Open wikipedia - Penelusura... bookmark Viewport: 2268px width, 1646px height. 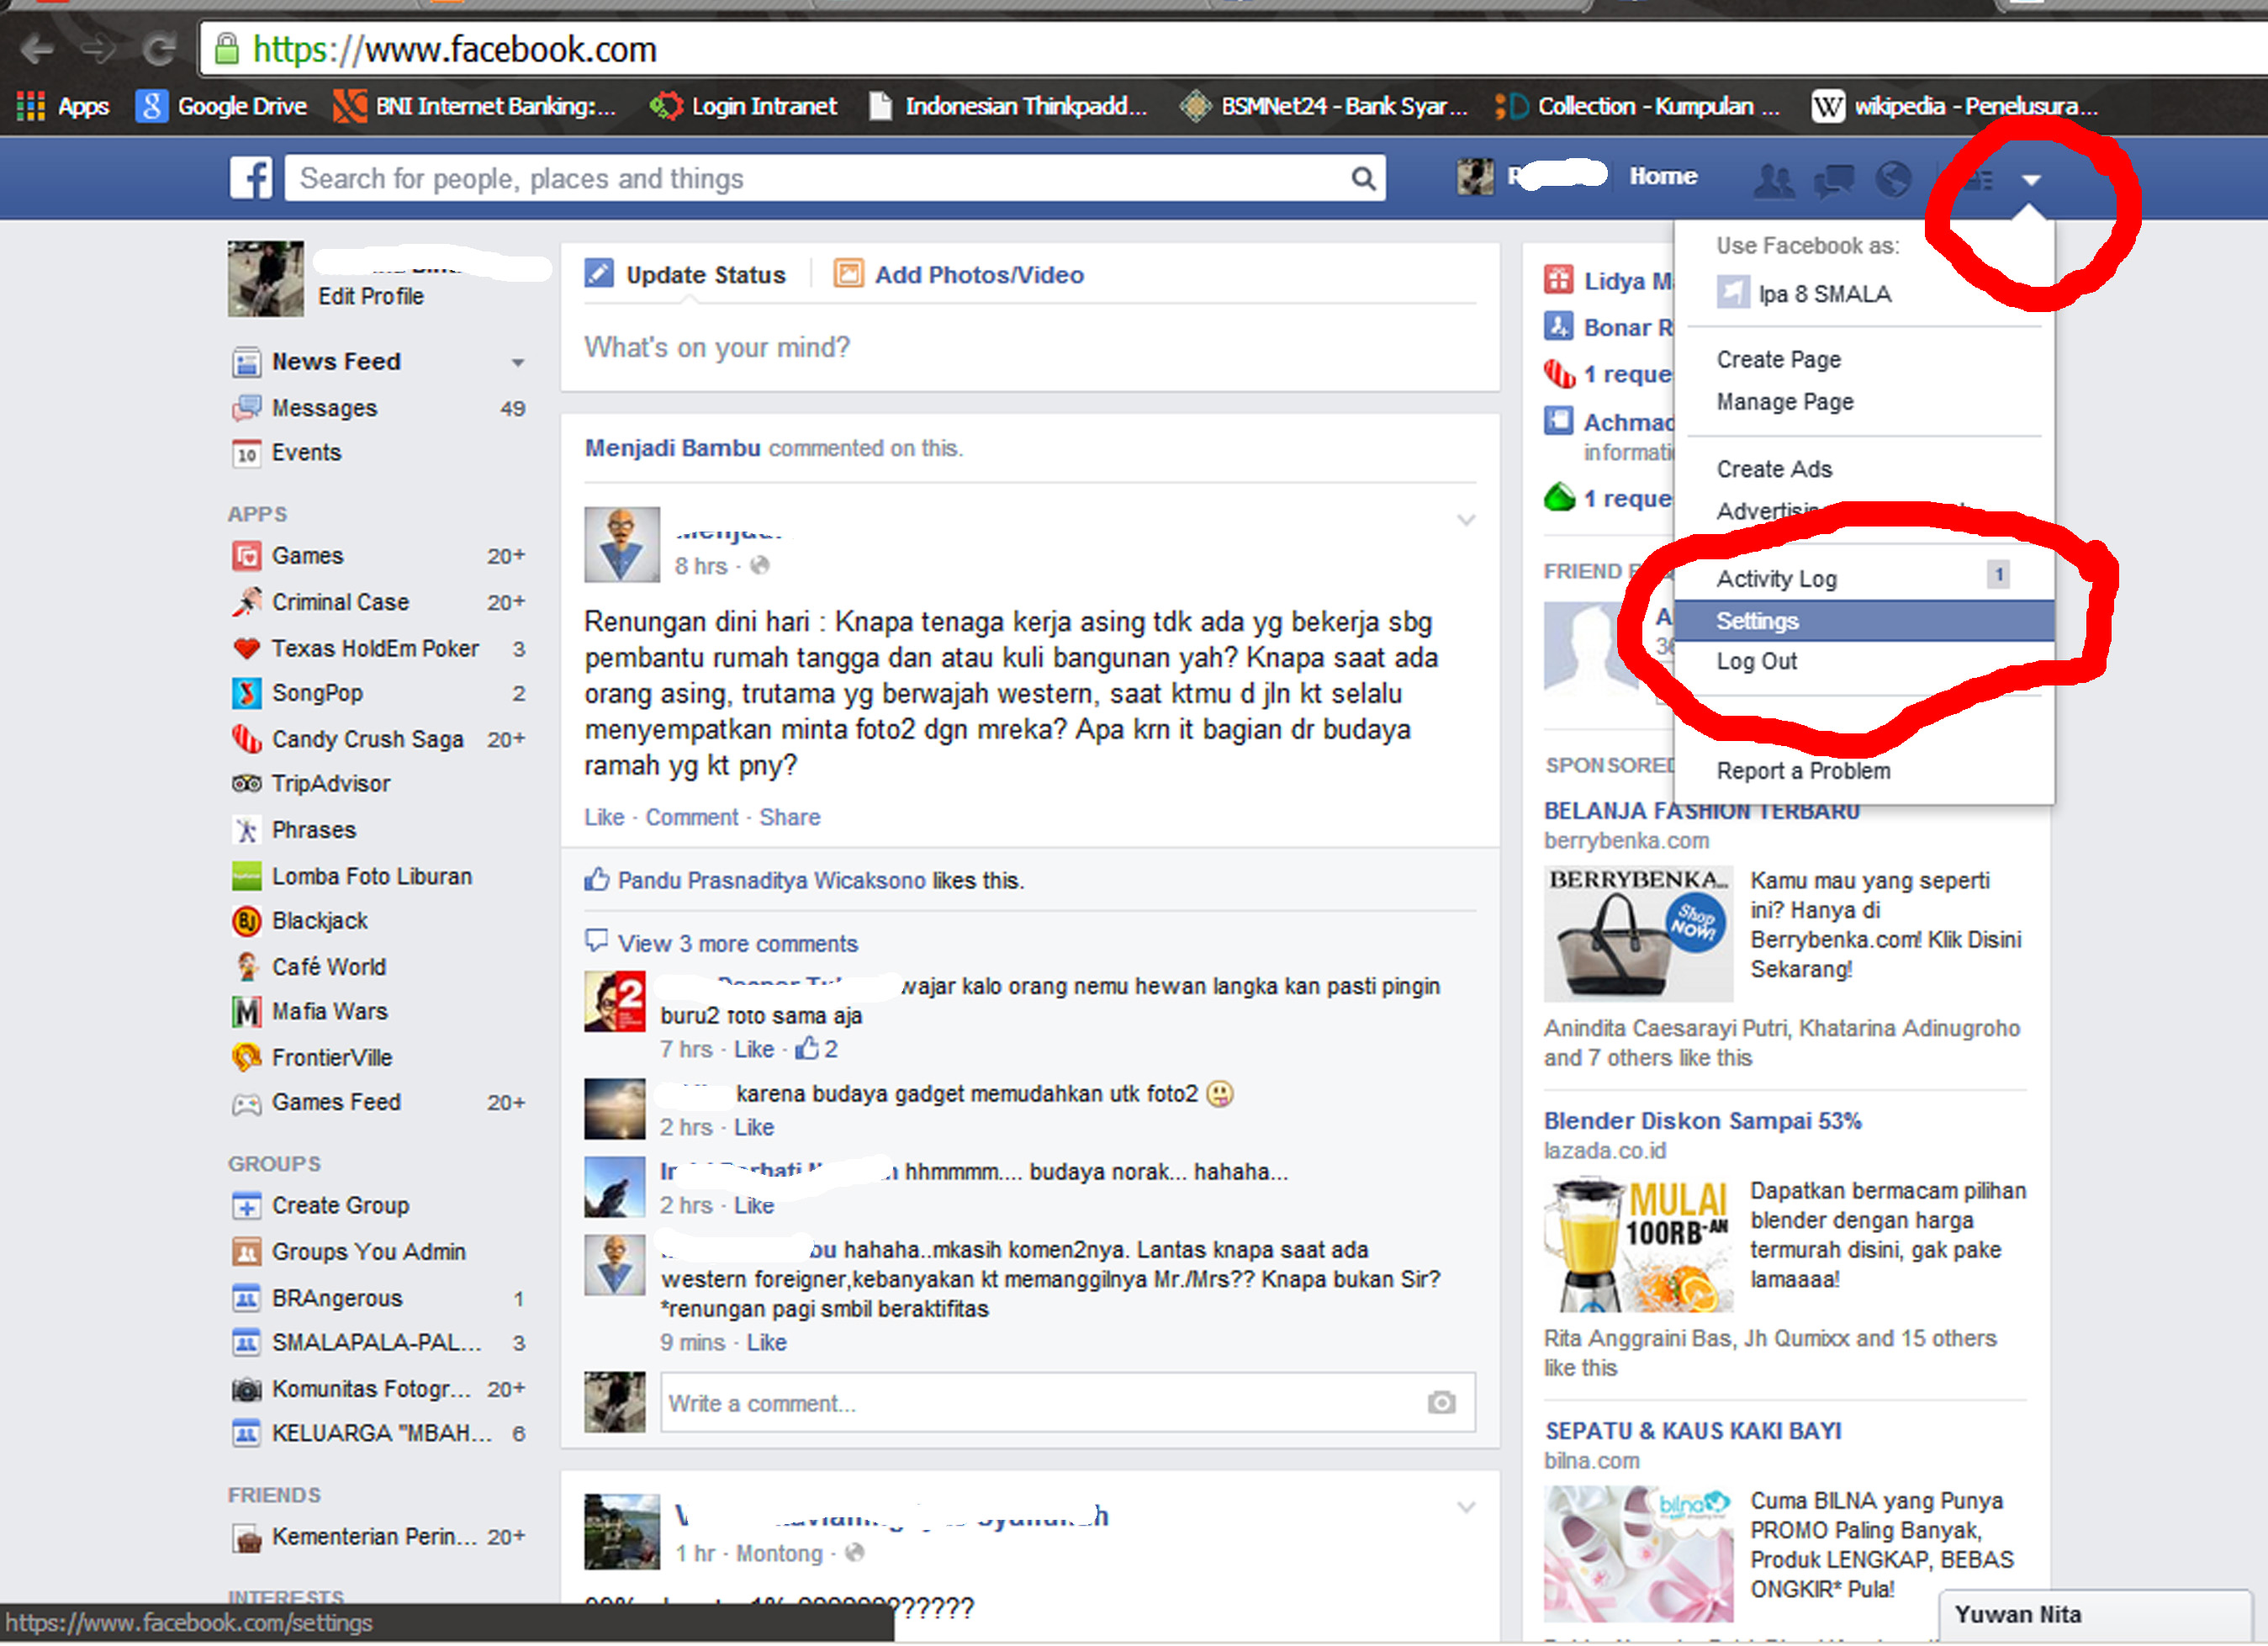click(x=1955, y=106)
